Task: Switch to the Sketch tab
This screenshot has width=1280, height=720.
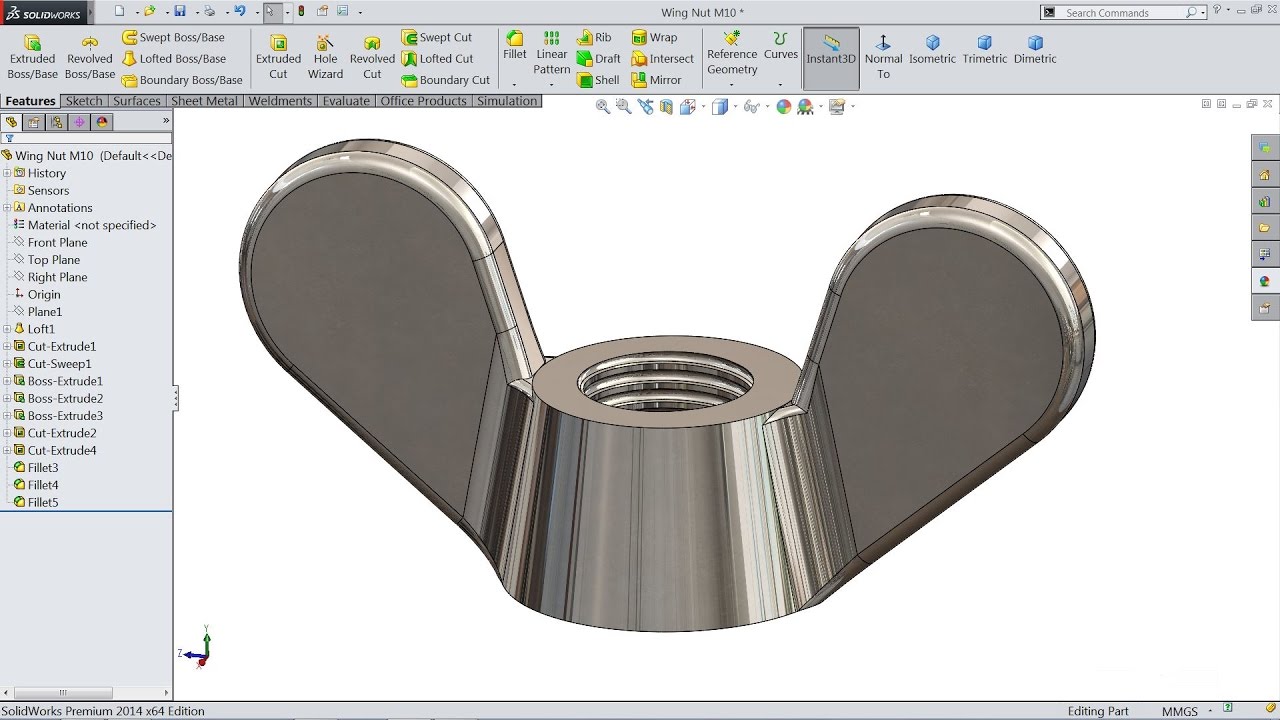Action: click(x=84, y=100)
